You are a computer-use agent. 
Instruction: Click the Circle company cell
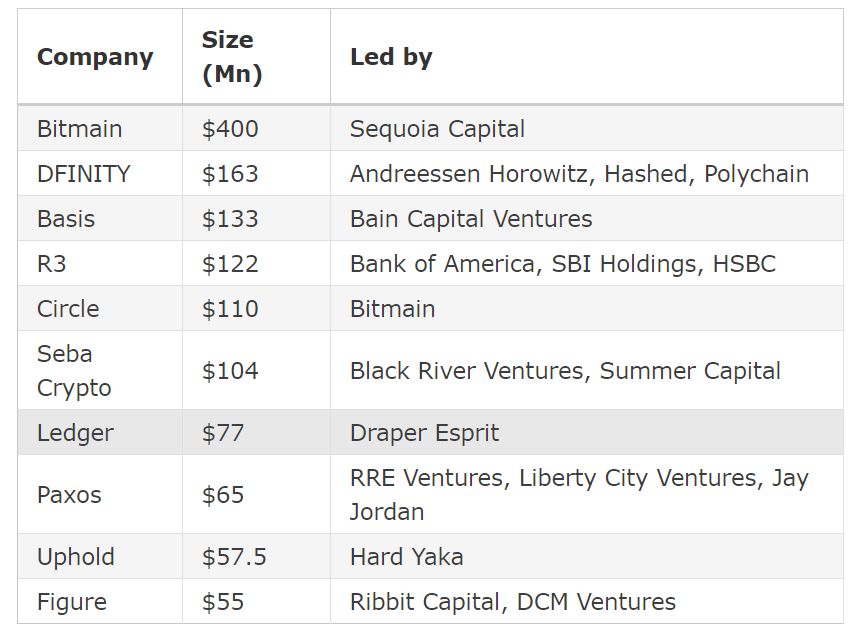(68, 309)
